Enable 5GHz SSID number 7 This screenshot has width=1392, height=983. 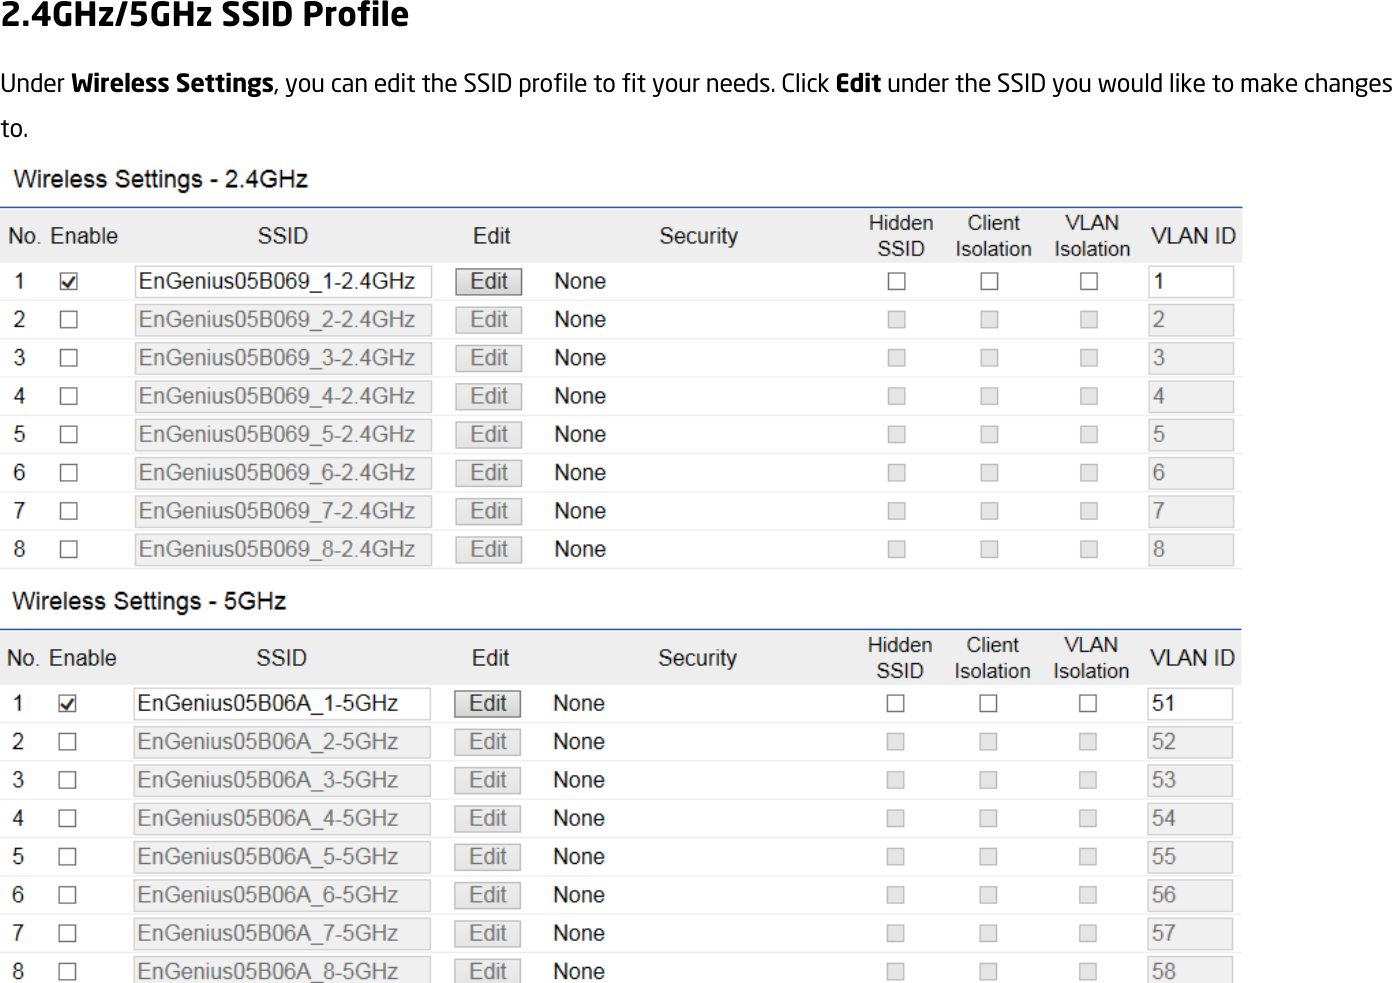coord(67,933)
